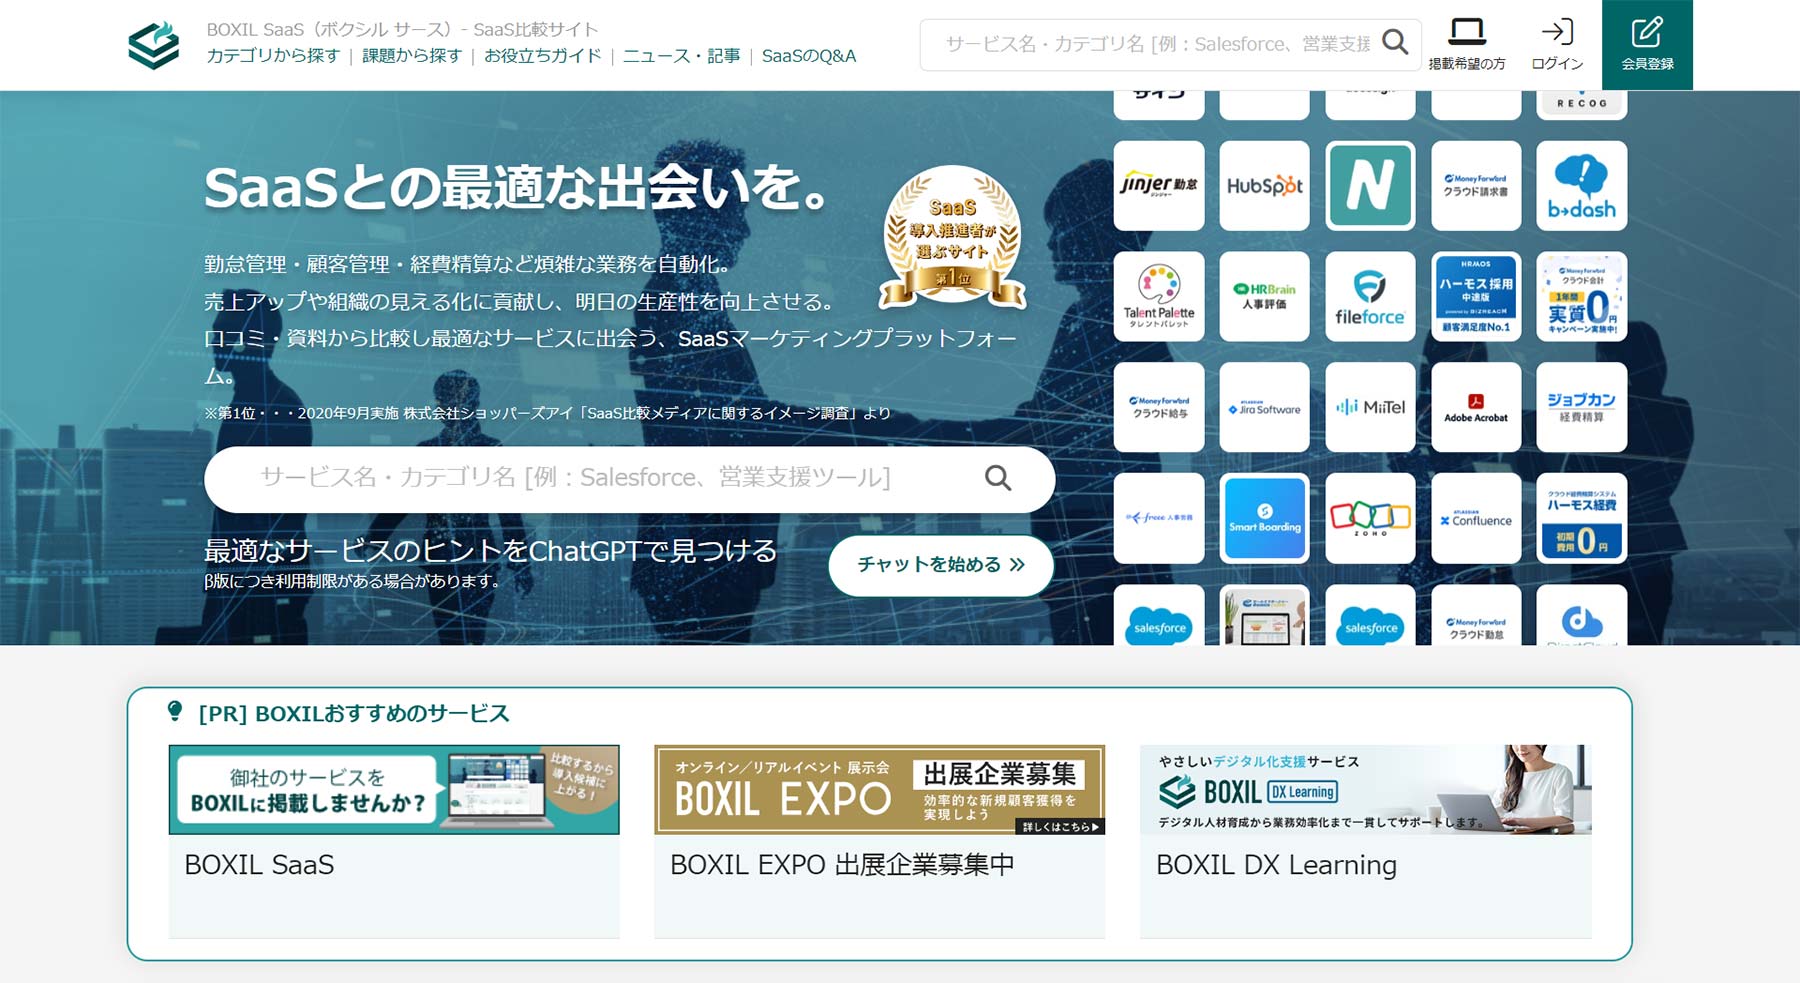Click the SaaSとの最適な出会いを。 headline
The image size is (1800, 983).
[x=516, y=188]
